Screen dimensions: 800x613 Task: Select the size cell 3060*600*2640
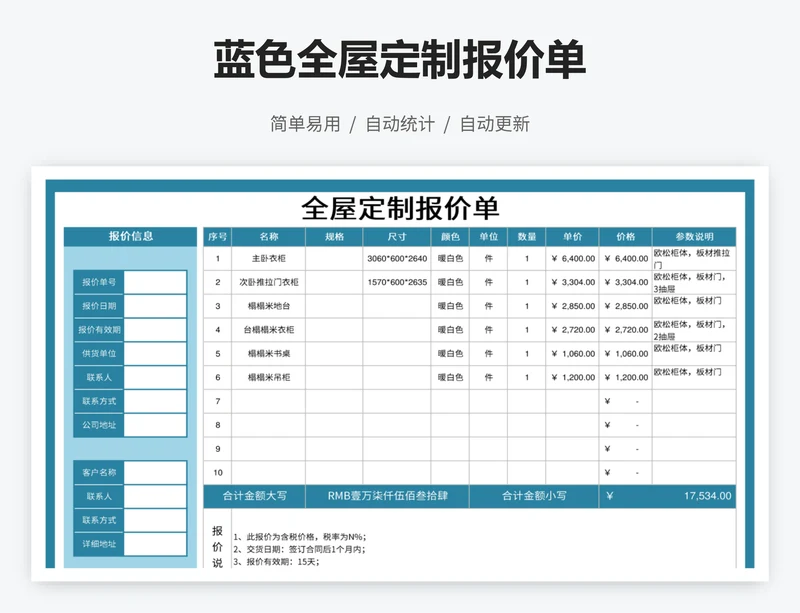coord(397,259)
